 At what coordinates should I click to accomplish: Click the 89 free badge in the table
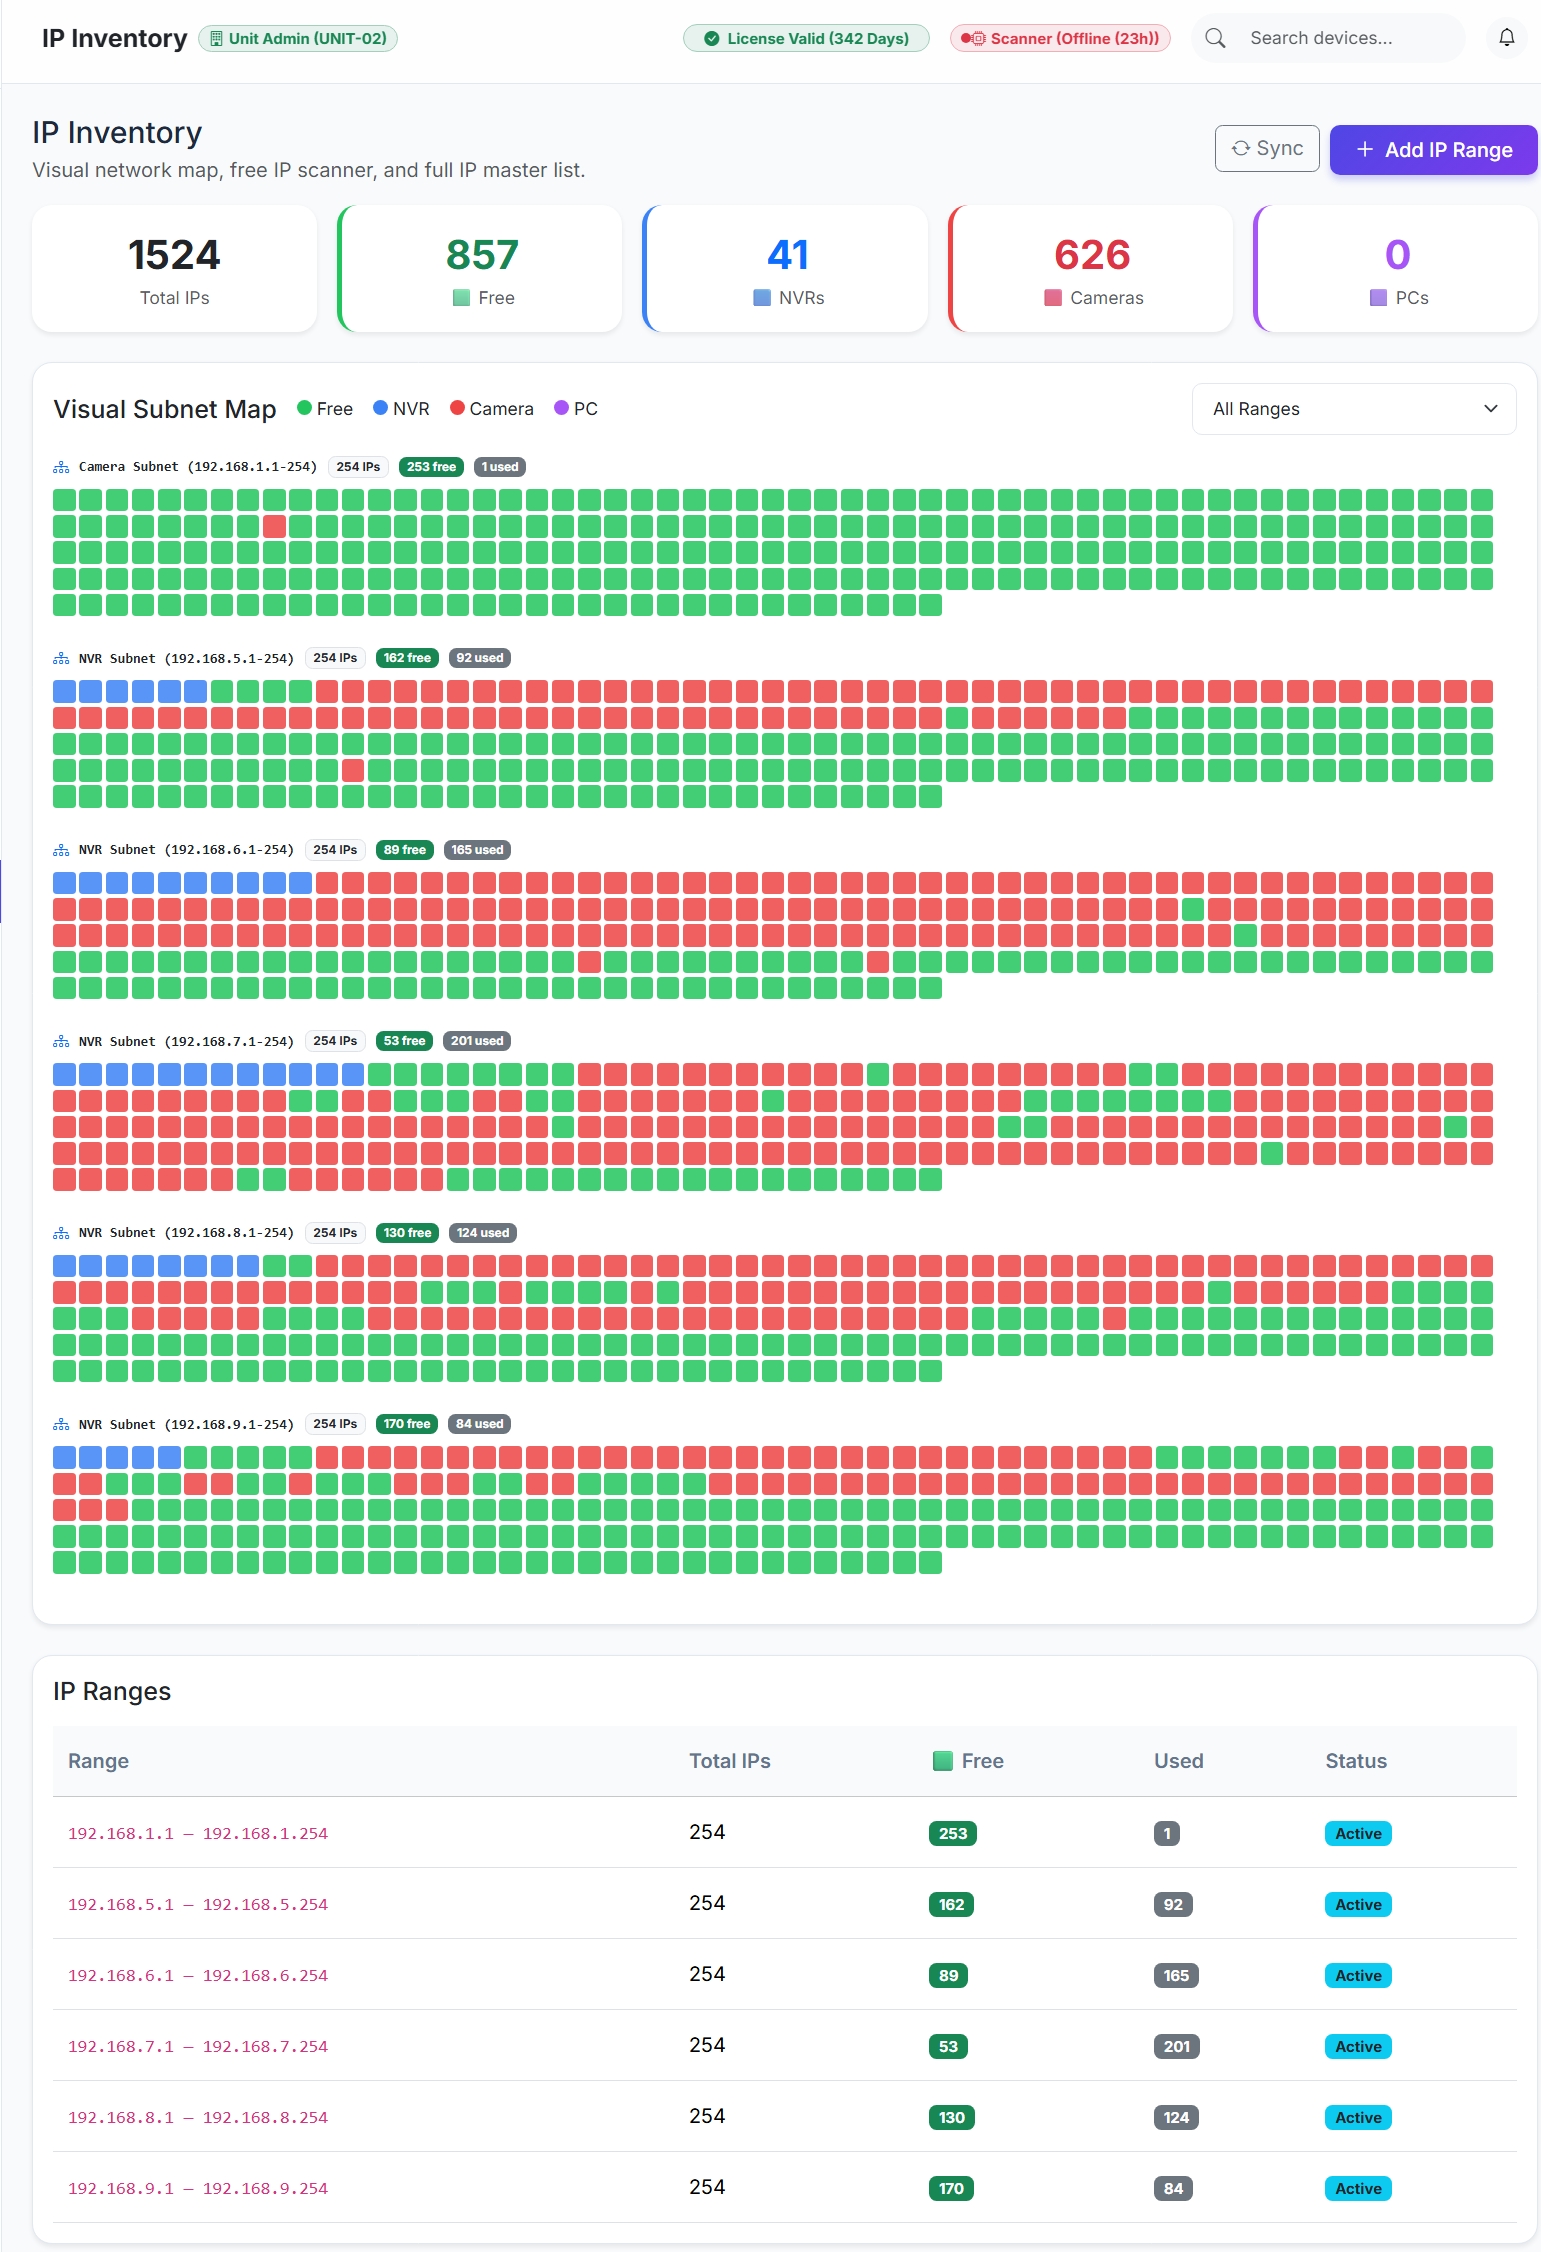(948, 1976)
